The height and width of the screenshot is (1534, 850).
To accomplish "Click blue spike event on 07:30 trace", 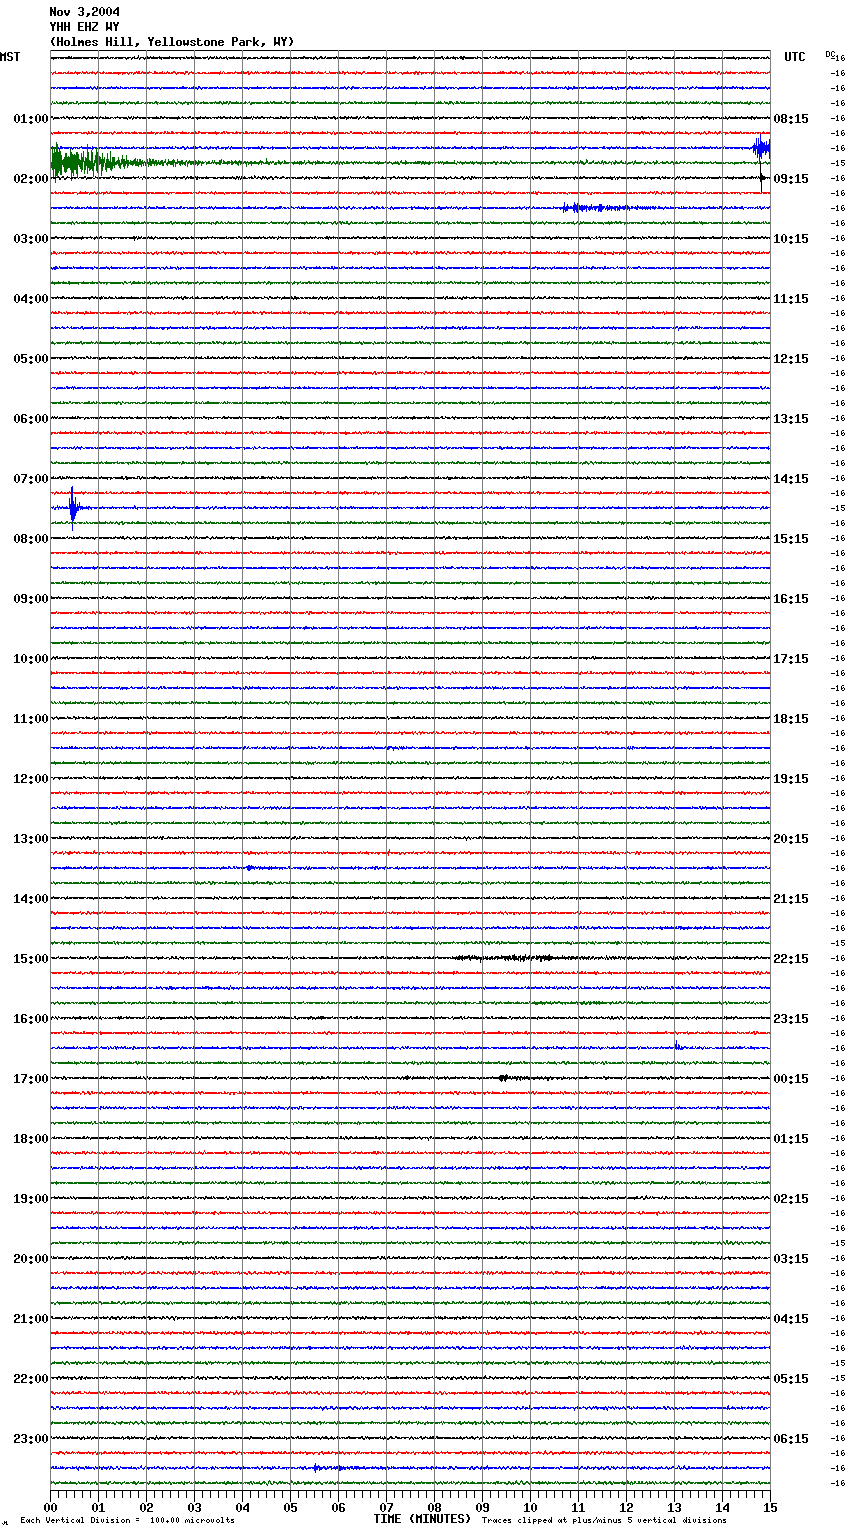I will 74,508.
